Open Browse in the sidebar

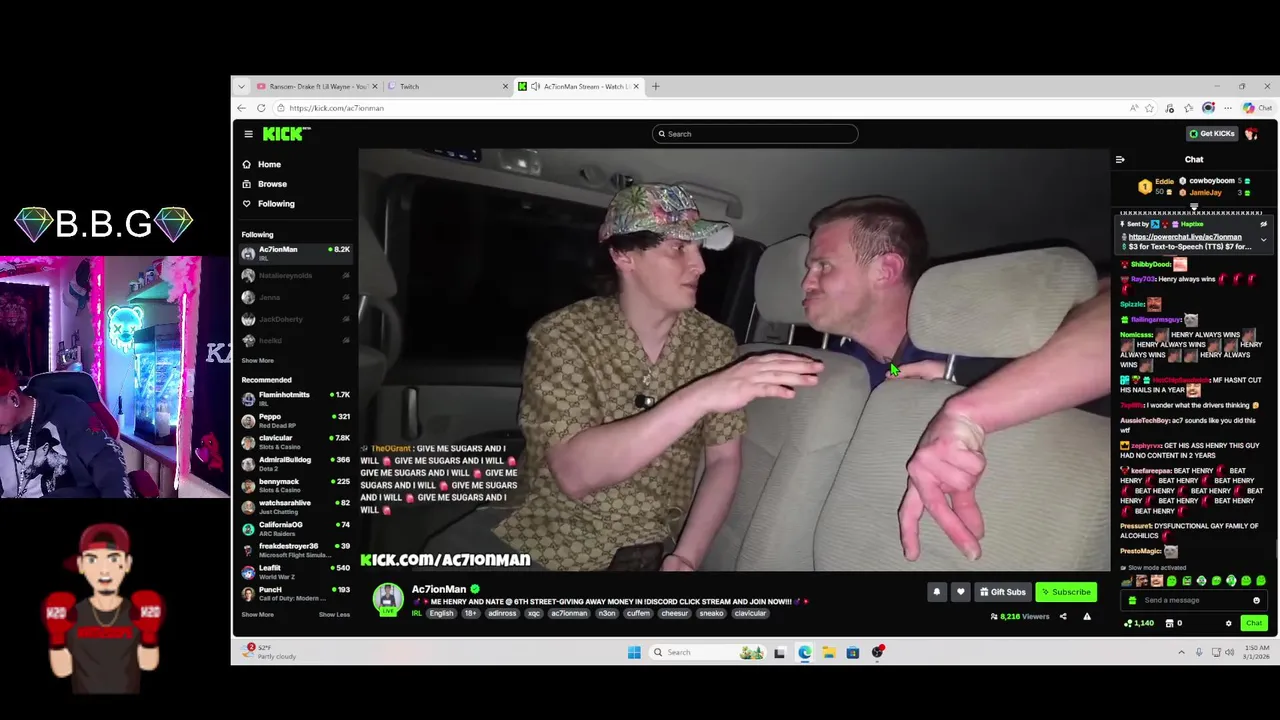265,184
